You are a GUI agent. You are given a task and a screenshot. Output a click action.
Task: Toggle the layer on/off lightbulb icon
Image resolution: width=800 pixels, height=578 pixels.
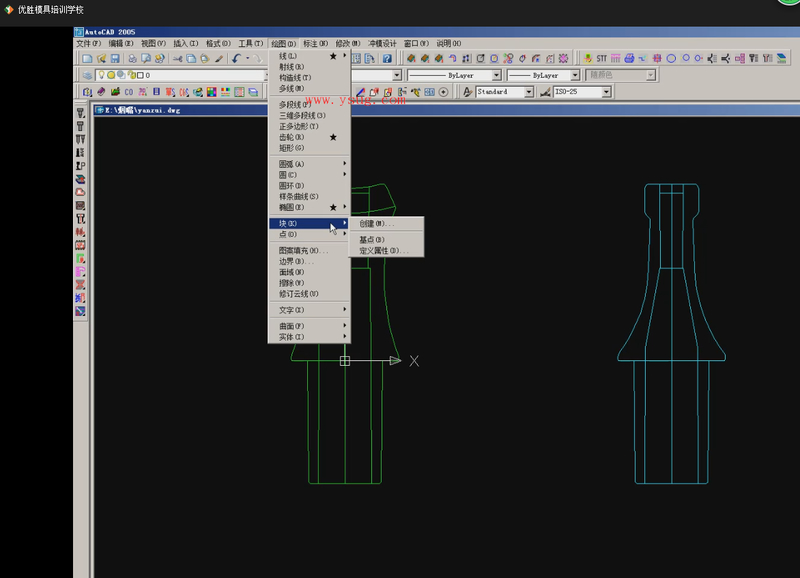pos(102,75)
